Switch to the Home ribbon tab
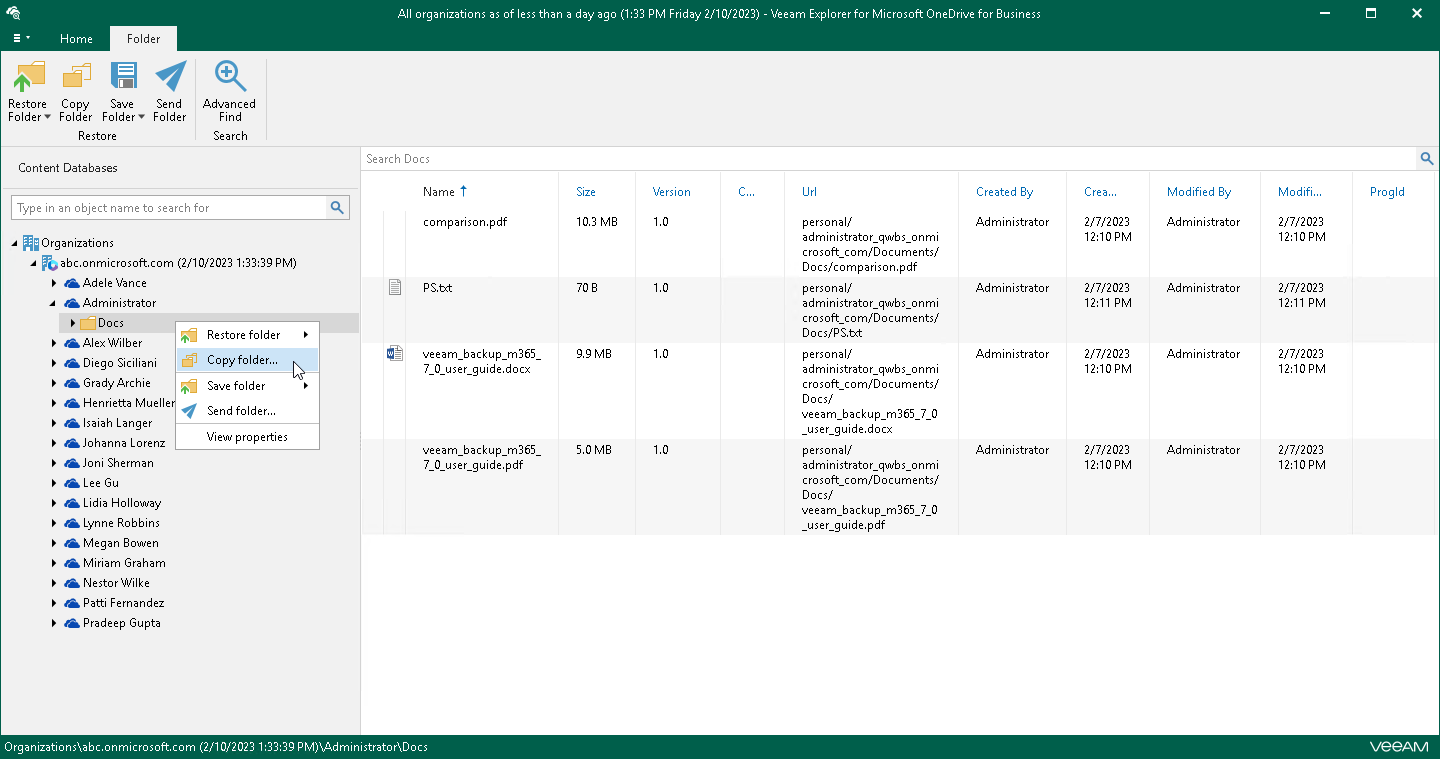The width and height of the screenshot is (1440, 759). (76, 38)
